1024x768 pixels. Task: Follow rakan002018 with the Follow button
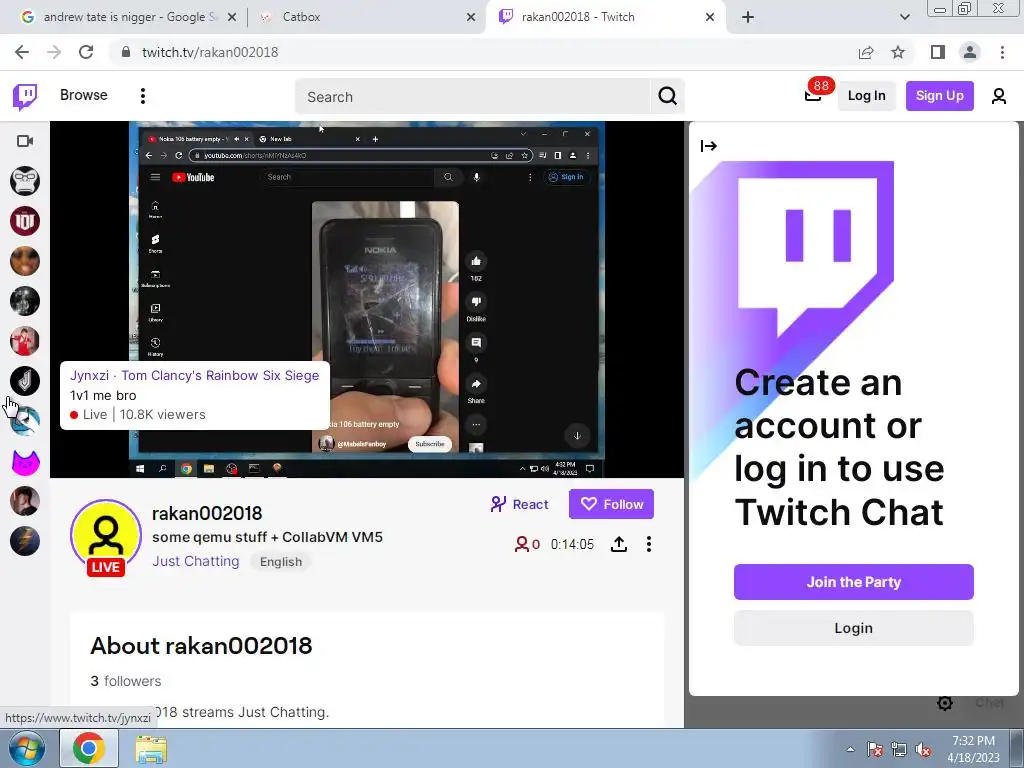click(611, 504)
